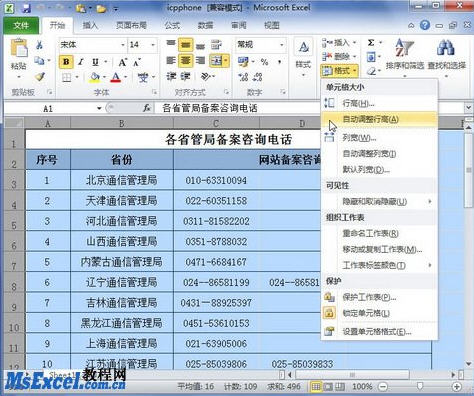Screen dimensions: 474x396
Task: Click the Find and Select binoculars icon
Action: click(446, 47)
